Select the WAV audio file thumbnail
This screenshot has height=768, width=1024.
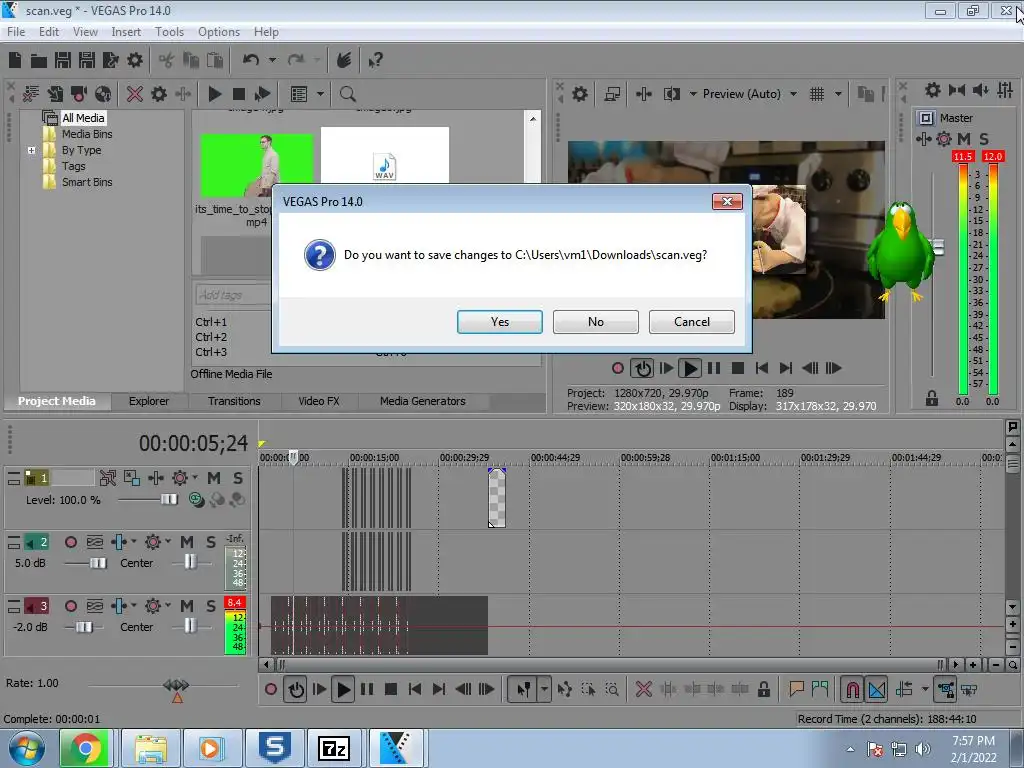pos(385,155)
